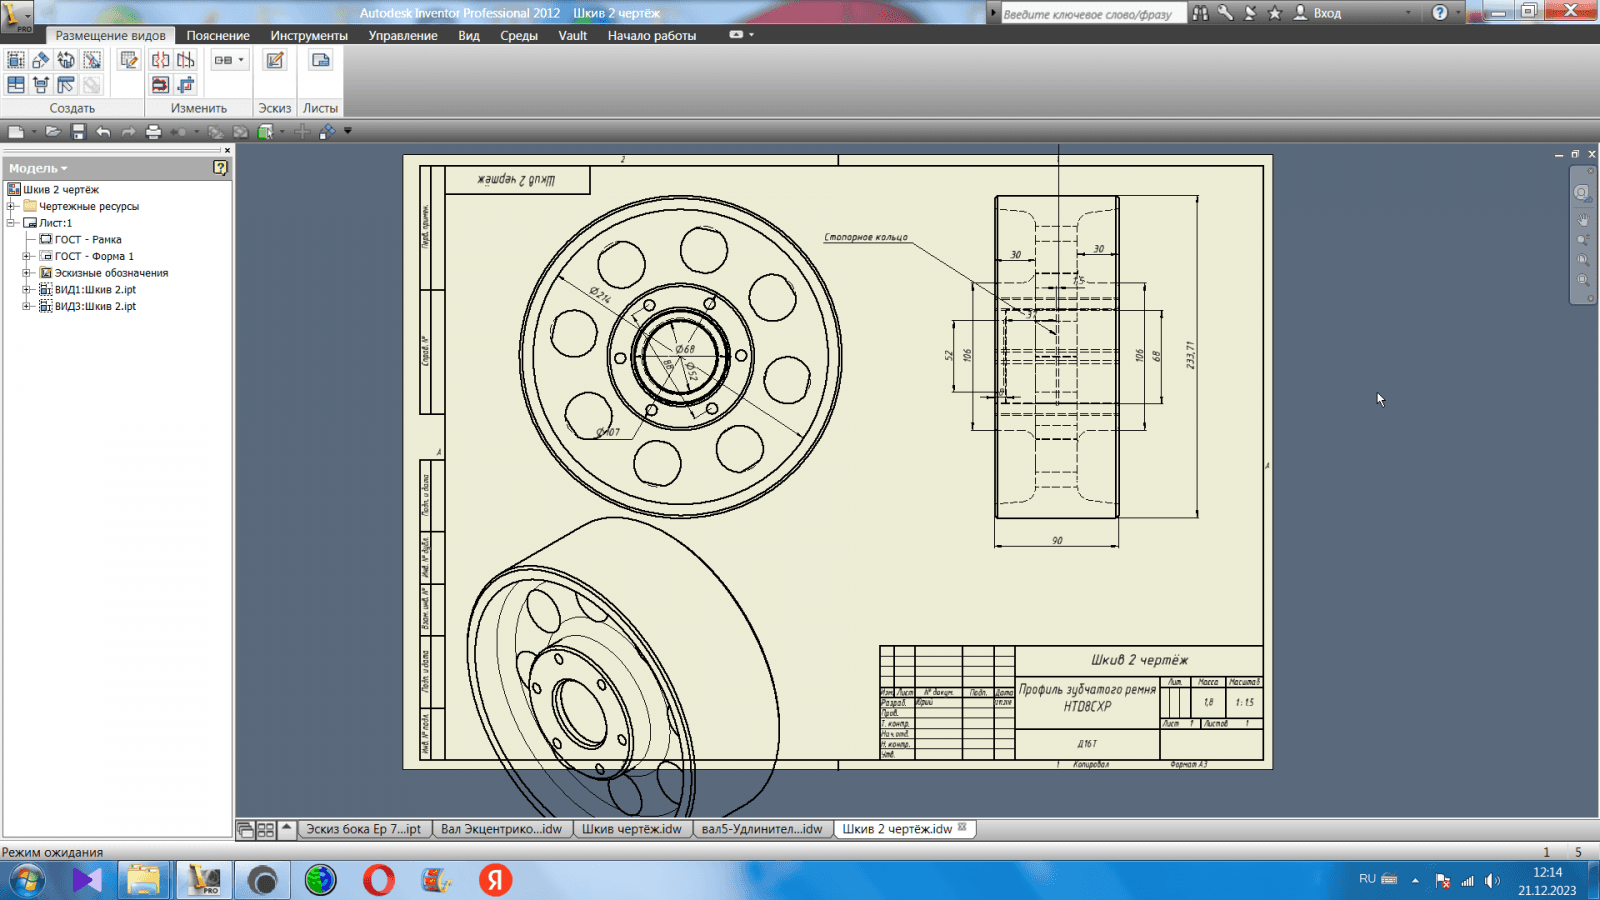Viewport: 1600px width, 900px height.
Task: Select the Pan hand tool in navigation bar
Action: point(1583,219)
